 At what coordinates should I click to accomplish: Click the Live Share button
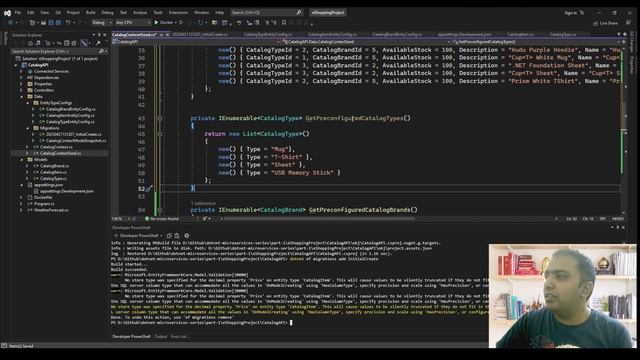click(x=605, y=23)
